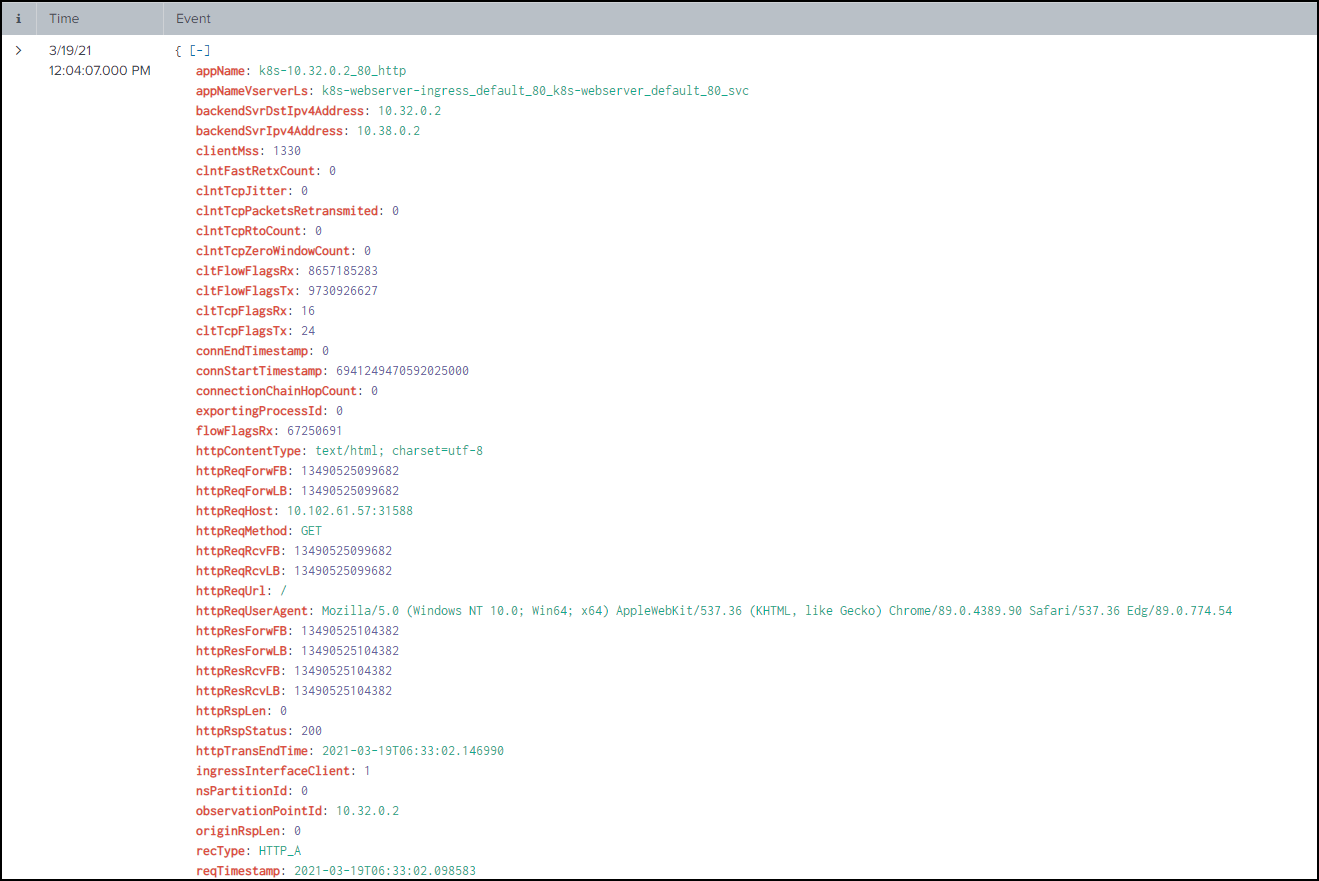Click the info 'i' column header
Image resolution: width=1319 pixels, height=881 pixels.
[19, 19]
